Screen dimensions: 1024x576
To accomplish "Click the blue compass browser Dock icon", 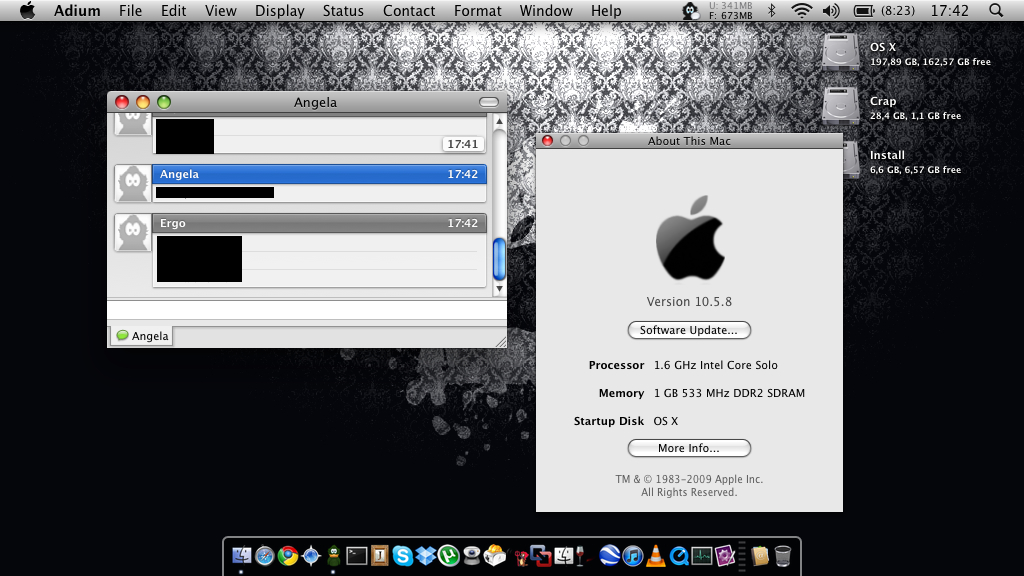I will click(x=311, y=556).
